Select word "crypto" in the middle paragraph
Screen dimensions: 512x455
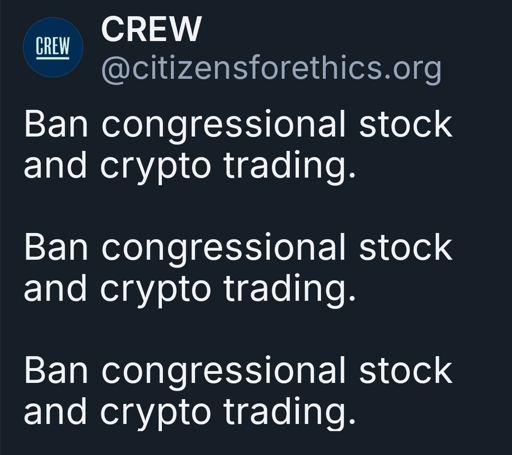click(x=155, y=291)
